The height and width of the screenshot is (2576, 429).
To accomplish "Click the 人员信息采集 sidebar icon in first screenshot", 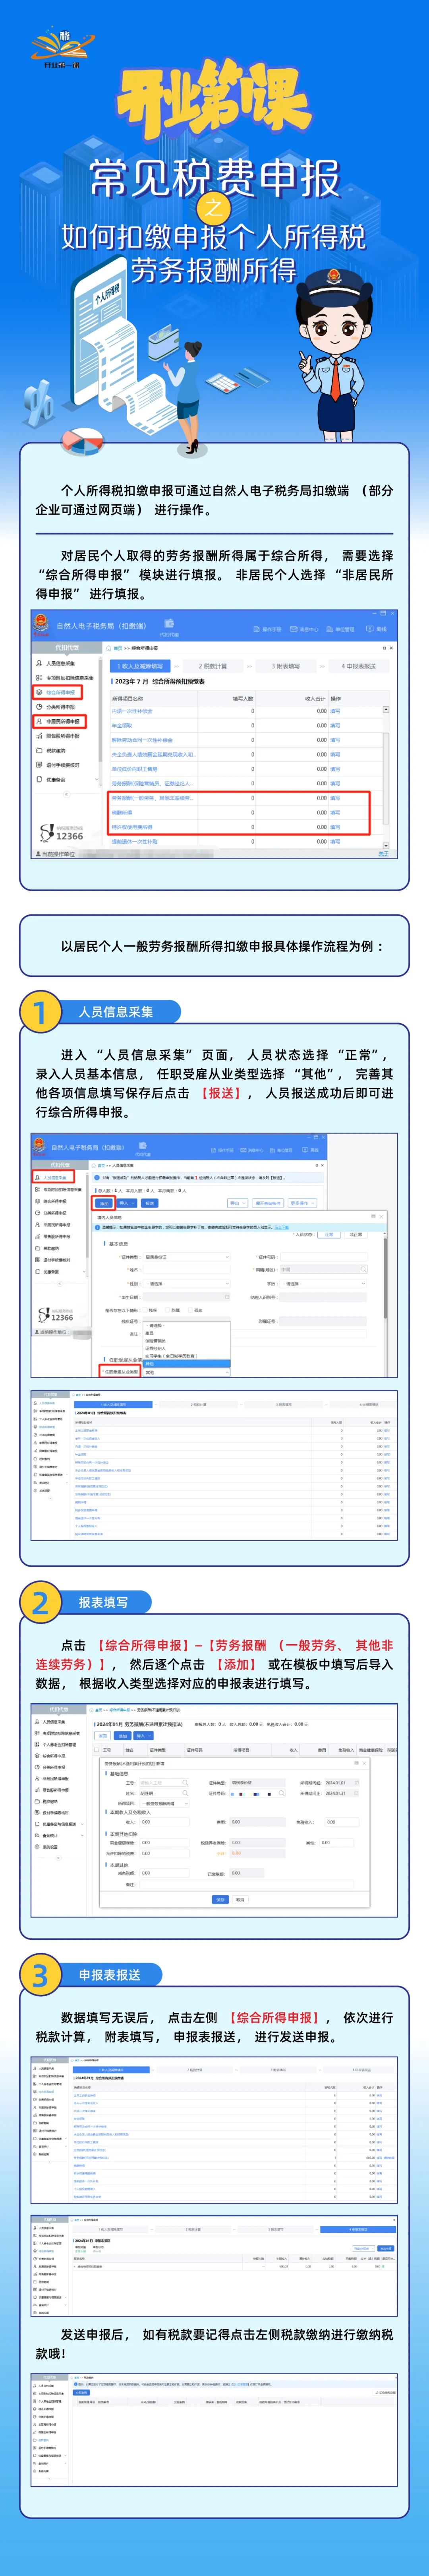I will pyautogui.click(x=39, y=663).
